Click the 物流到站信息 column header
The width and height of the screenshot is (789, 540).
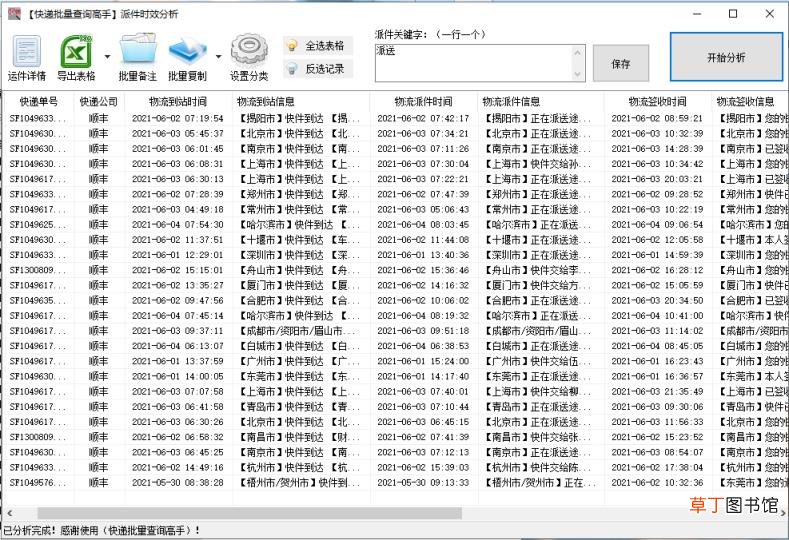click(300, 102)
